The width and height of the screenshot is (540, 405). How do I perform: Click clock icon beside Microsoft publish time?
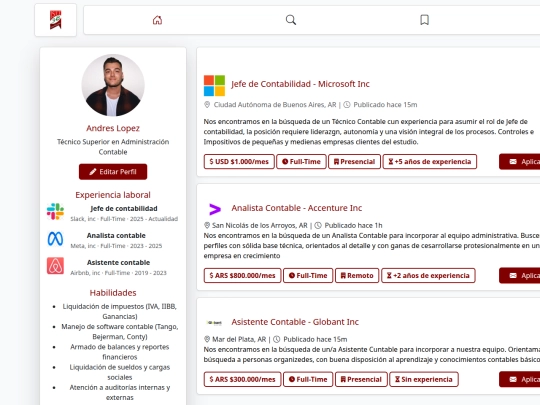347,105
